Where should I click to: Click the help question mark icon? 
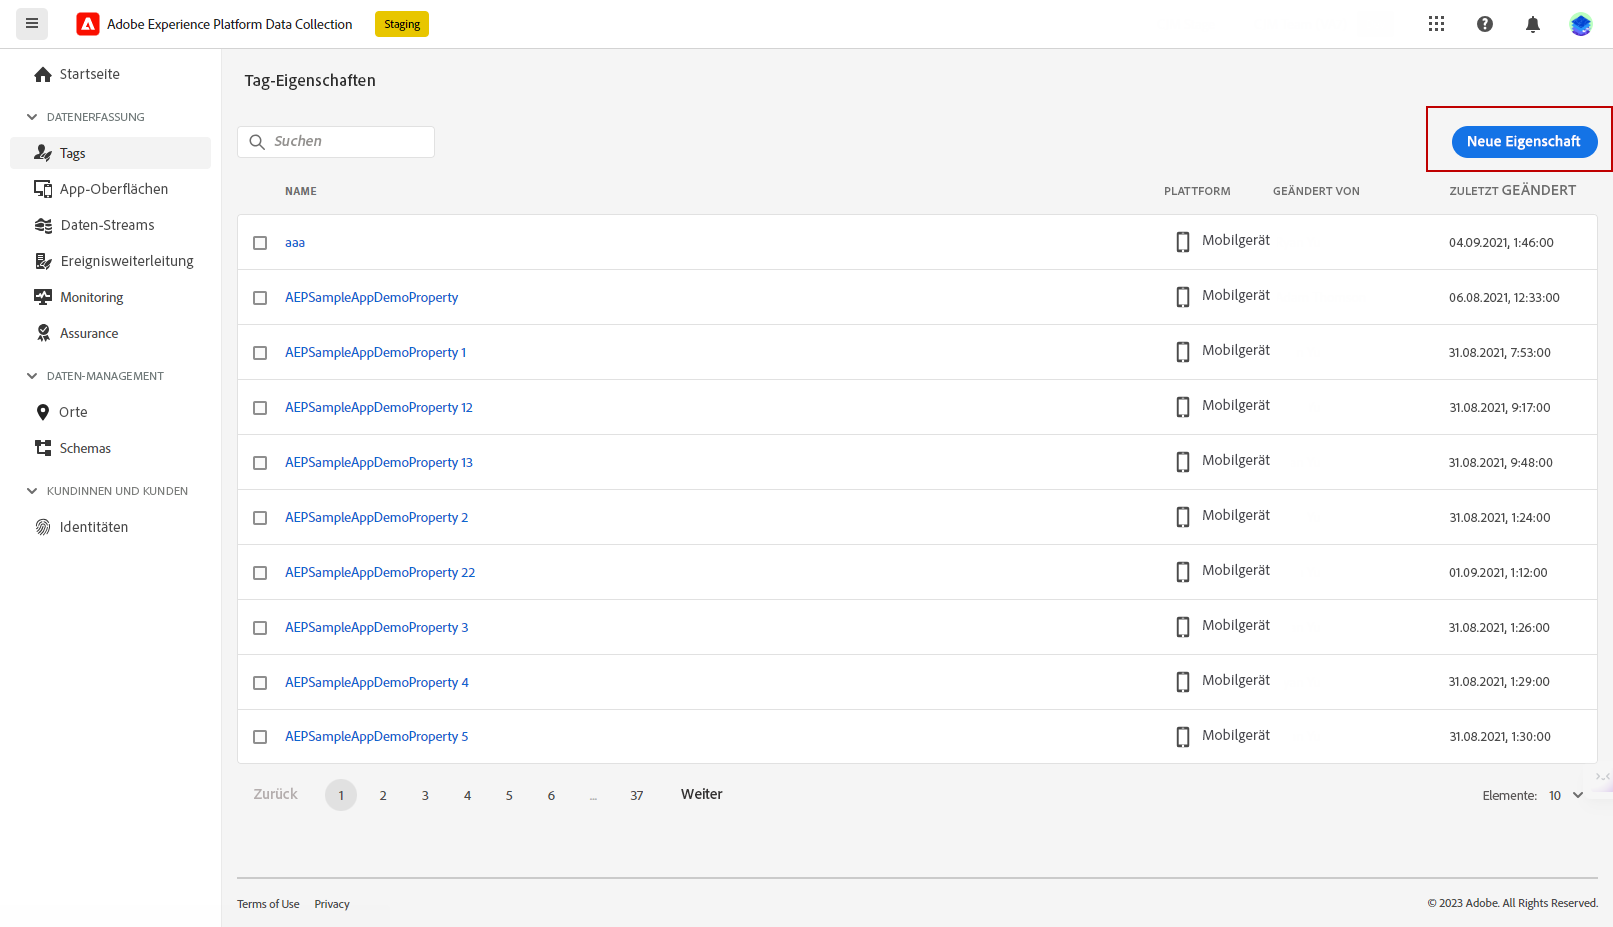pos(1485,24)
